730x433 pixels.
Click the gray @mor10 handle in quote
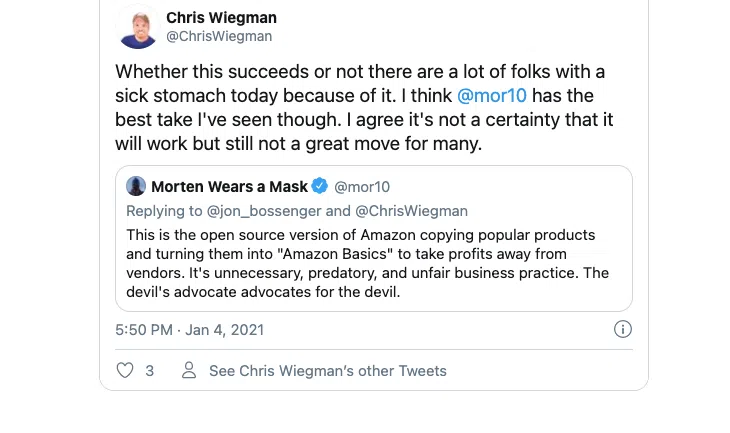[x=361, y=187]
